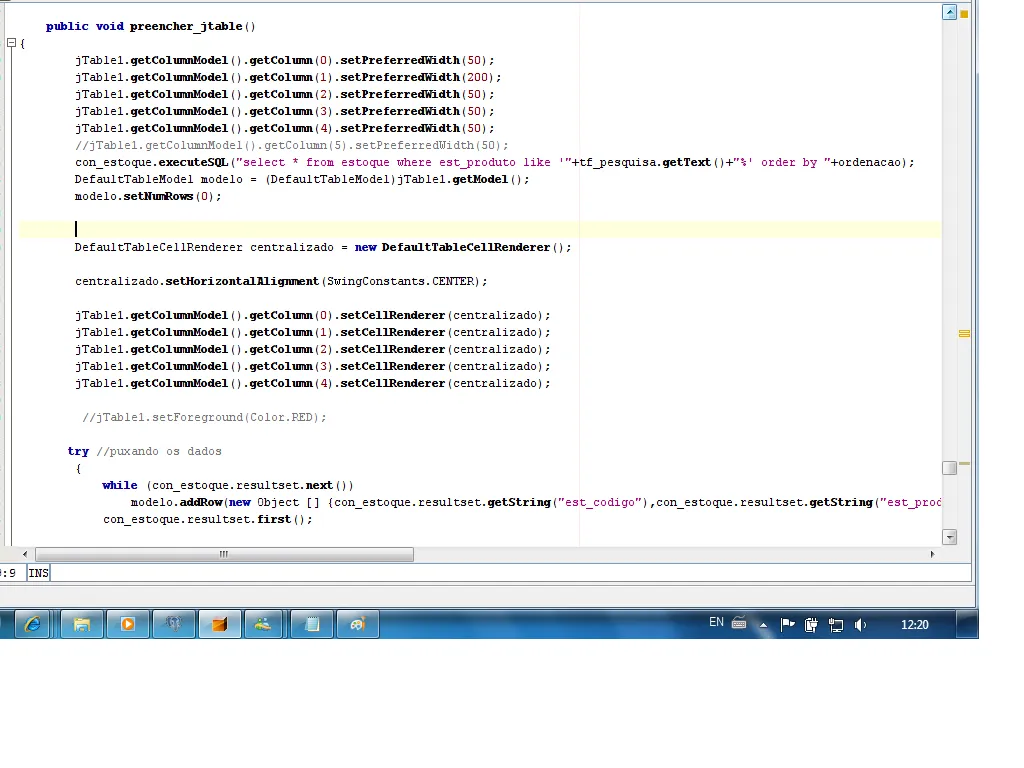Click the 'try' keyword
The image size is (1024, 768).
78,451
